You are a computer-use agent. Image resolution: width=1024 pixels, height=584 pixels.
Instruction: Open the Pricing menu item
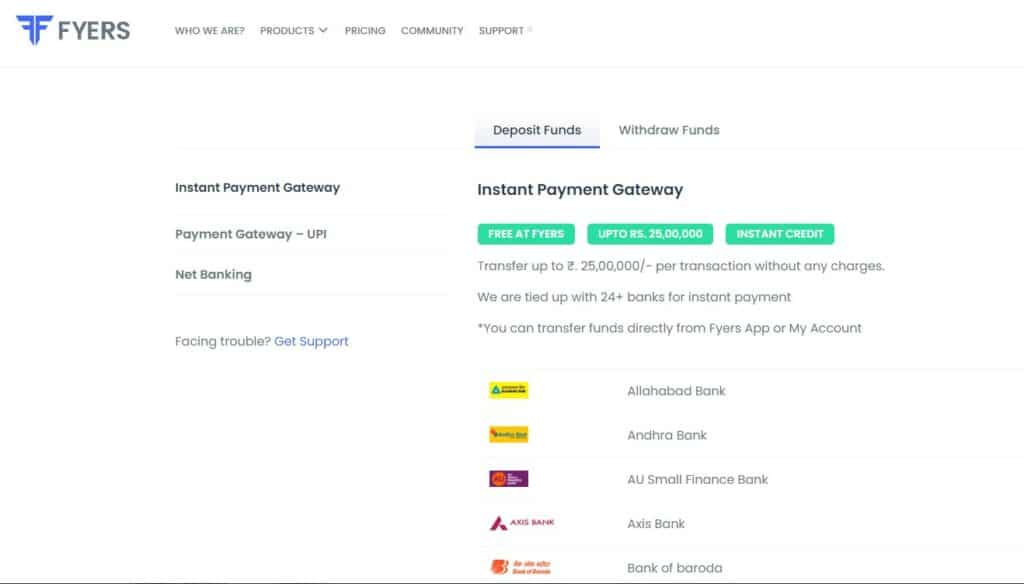(x=365, y=31)
